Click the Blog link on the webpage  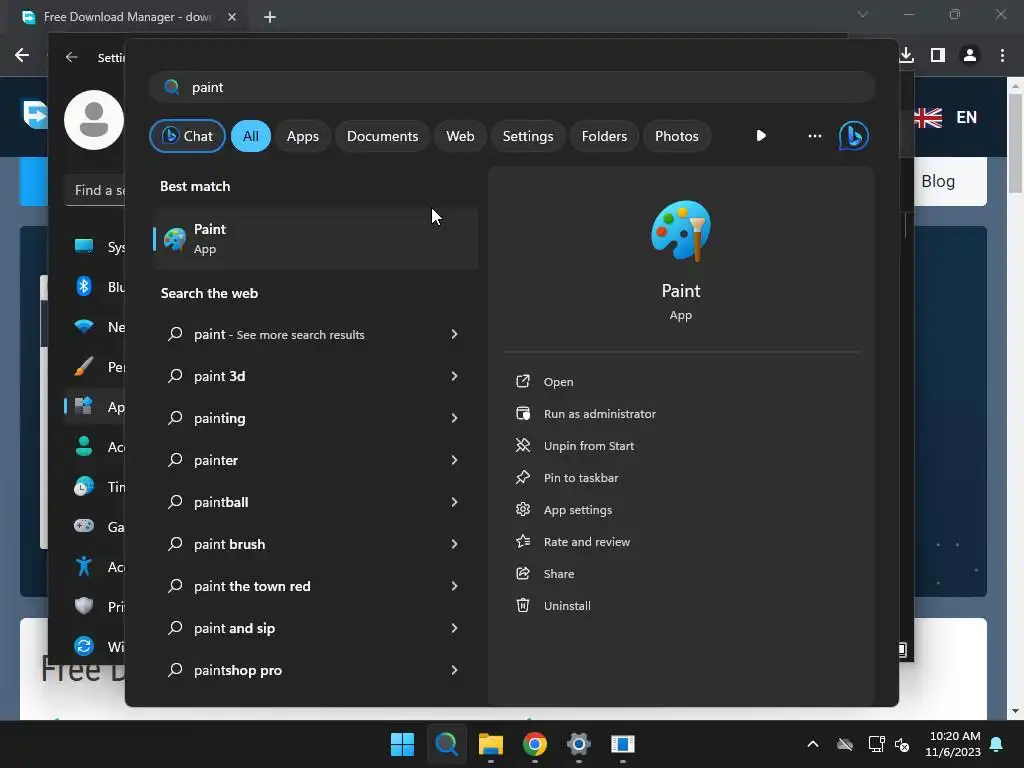click(x=938, y=181)
